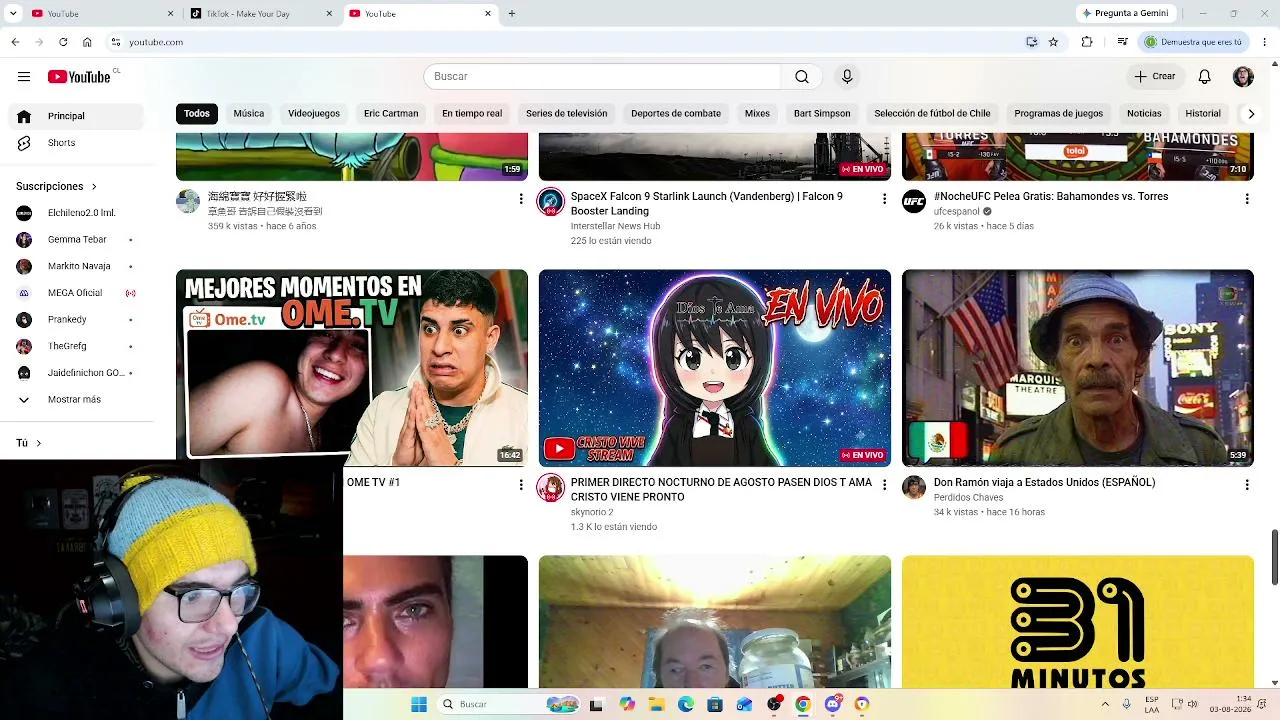Open a new browser tab
Image resolution: width=1280 pixels, height=720 pixels.
tap(512, 14)
